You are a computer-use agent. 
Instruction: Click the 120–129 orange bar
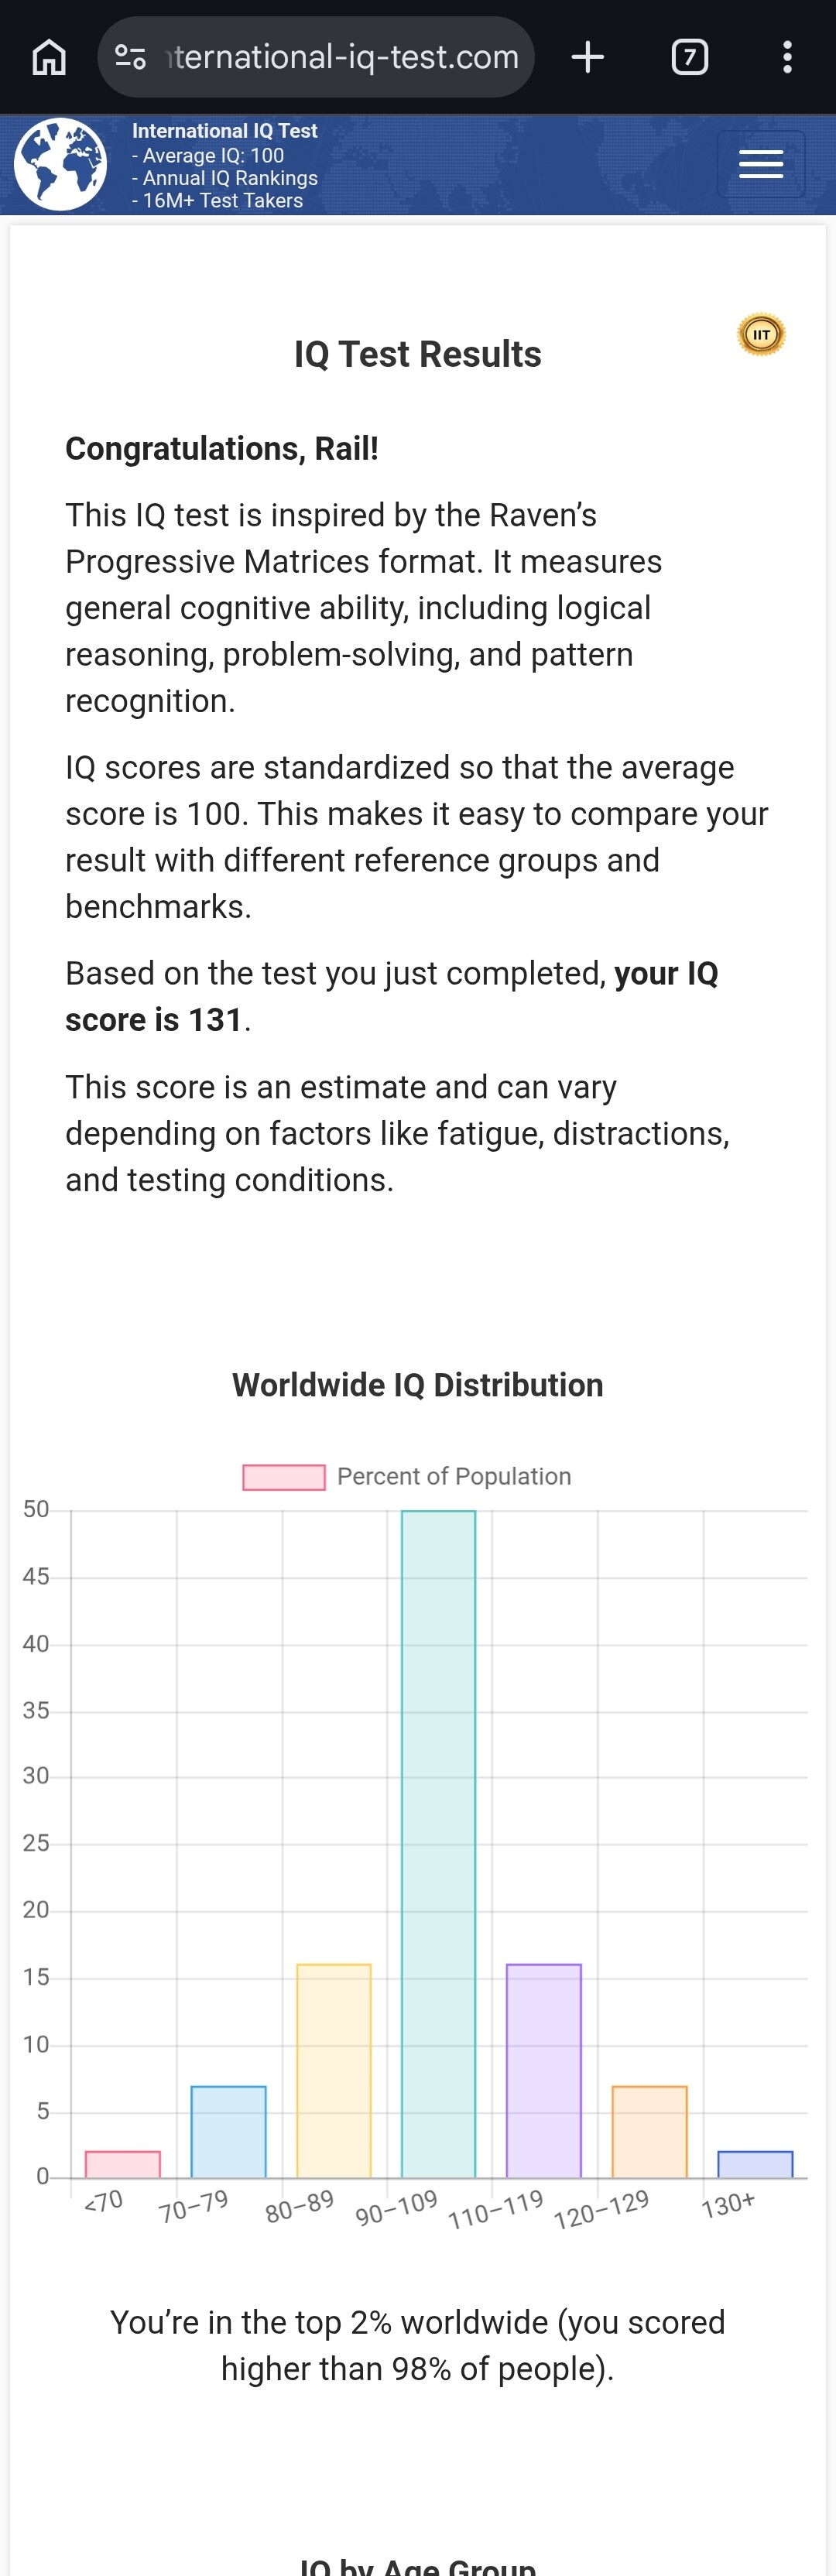[x=649, y=2131]
